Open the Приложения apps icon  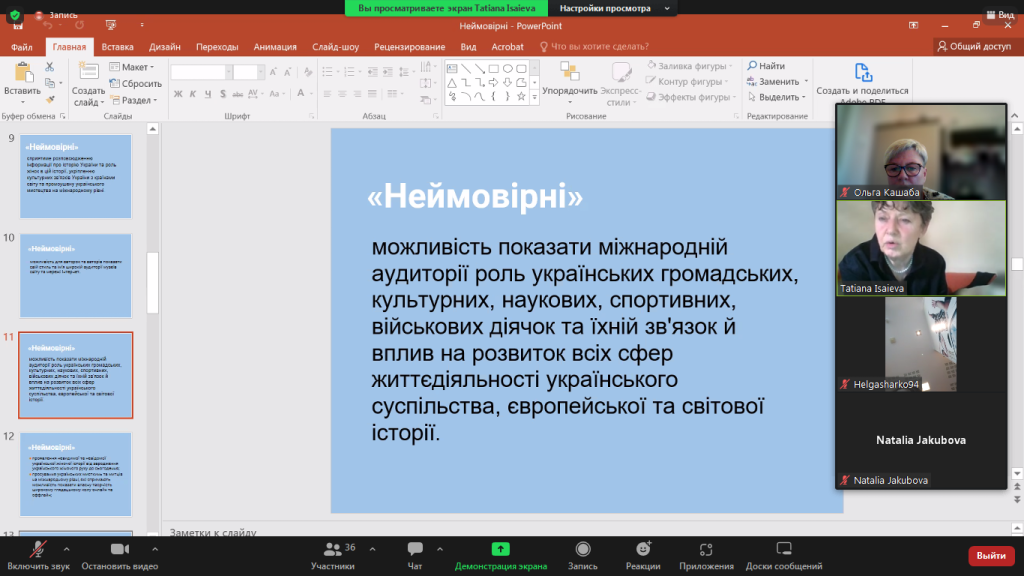coord(706,549)
